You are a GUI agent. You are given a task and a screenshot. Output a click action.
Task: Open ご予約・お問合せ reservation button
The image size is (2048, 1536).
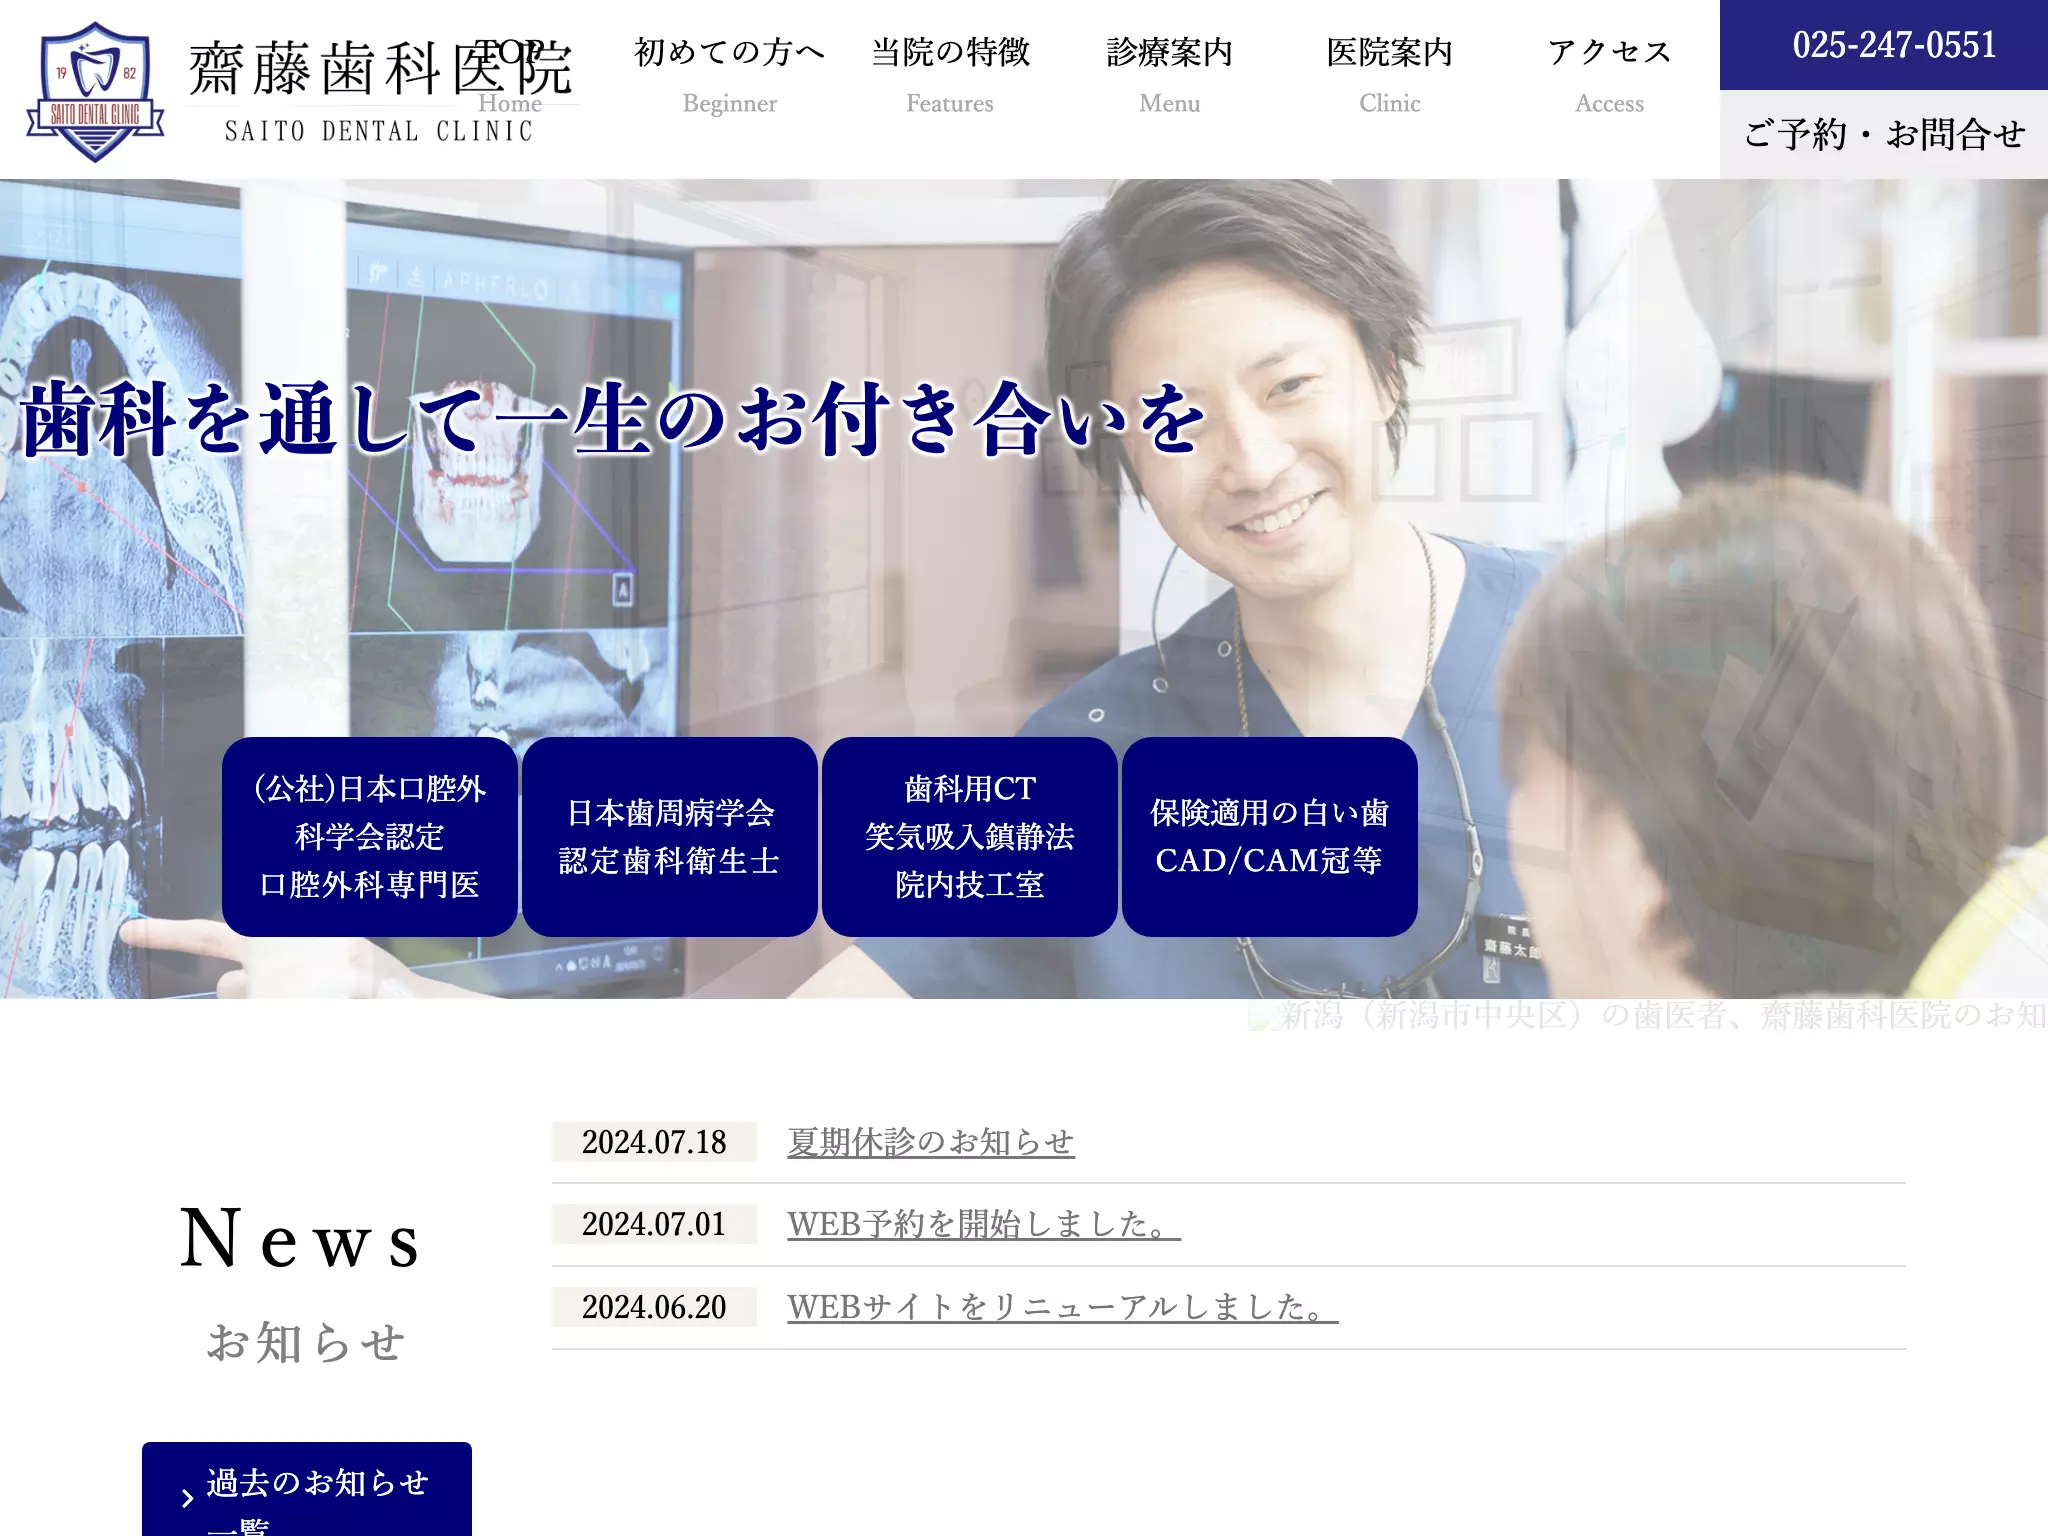(1884, 134)
